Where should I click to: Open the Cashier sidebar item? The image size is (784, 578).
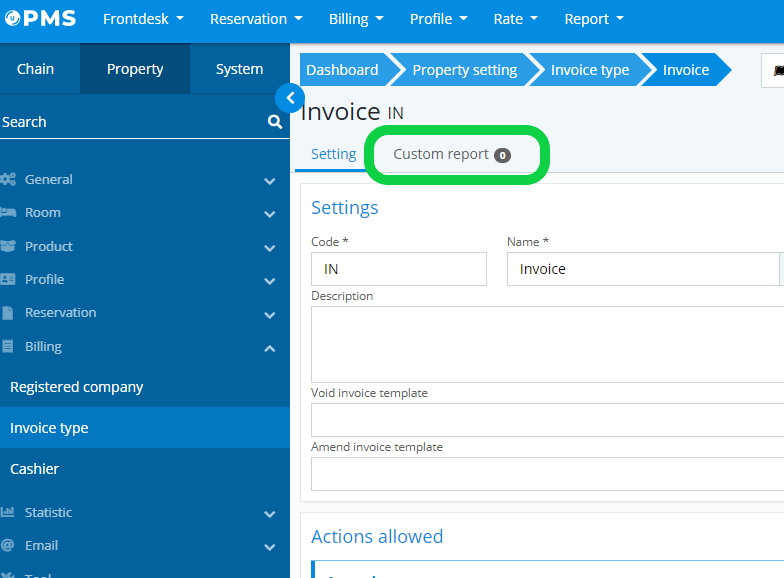tap(35, 469)
